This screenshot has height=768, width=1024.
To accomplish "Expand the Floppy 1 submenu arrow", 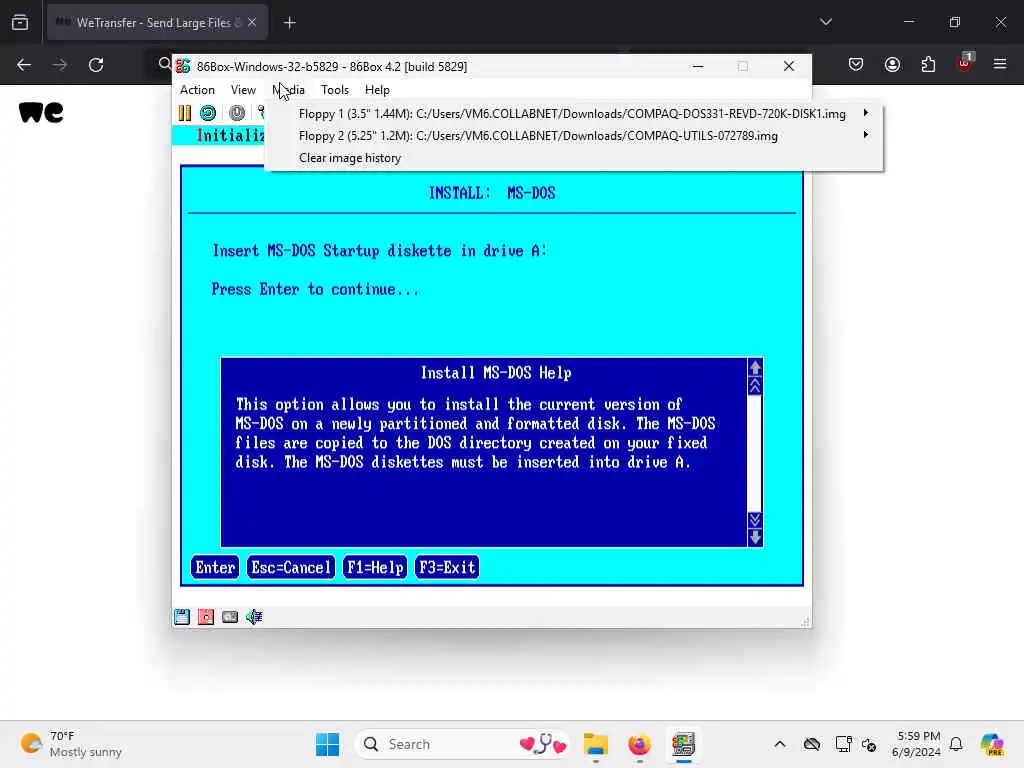I will pos(866,113).
